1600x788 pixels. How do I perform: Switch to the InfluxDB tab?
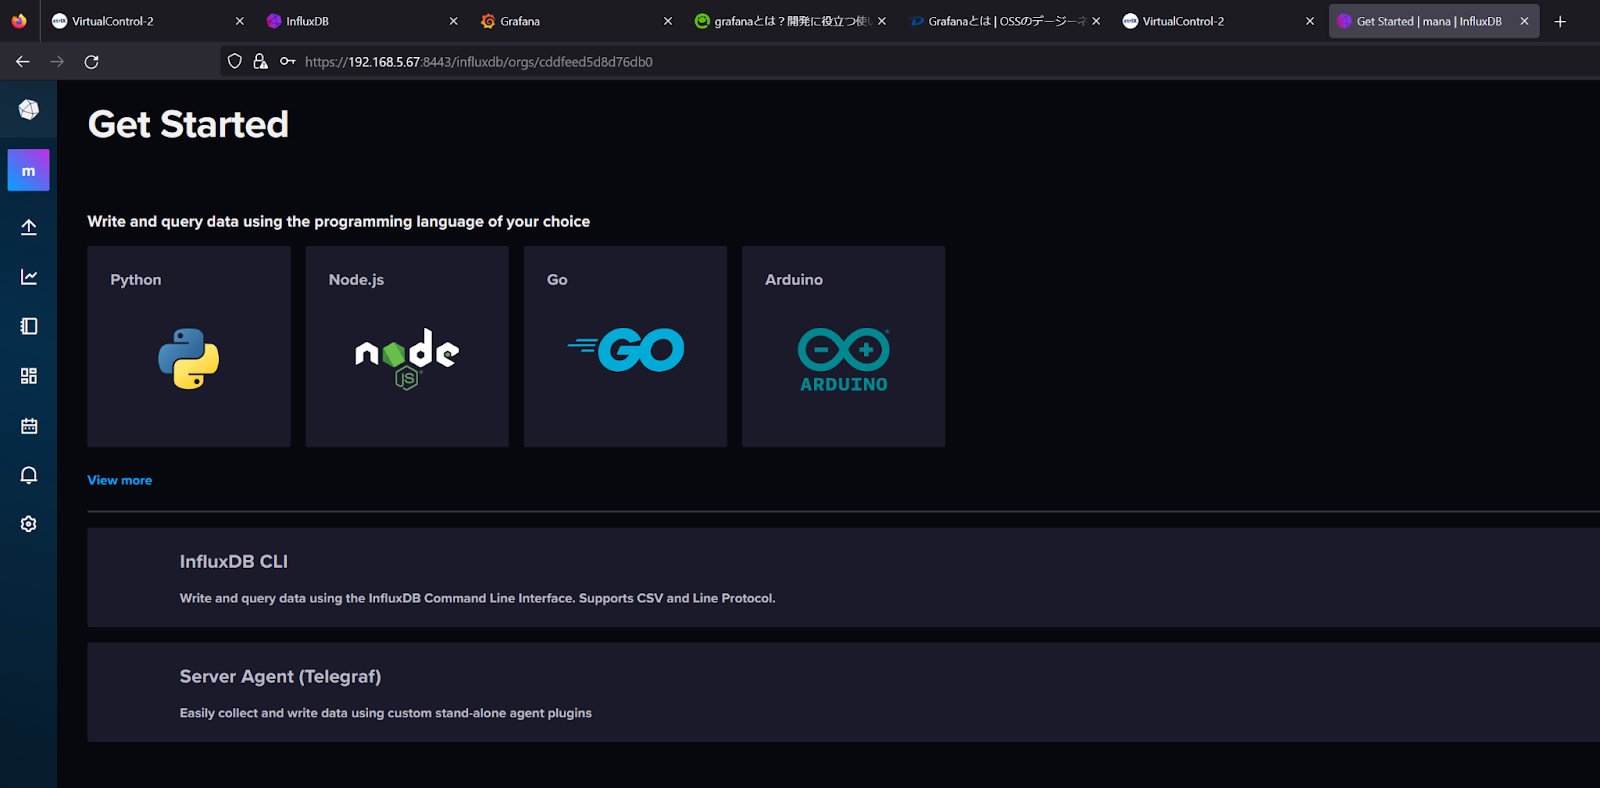(361, 21)
